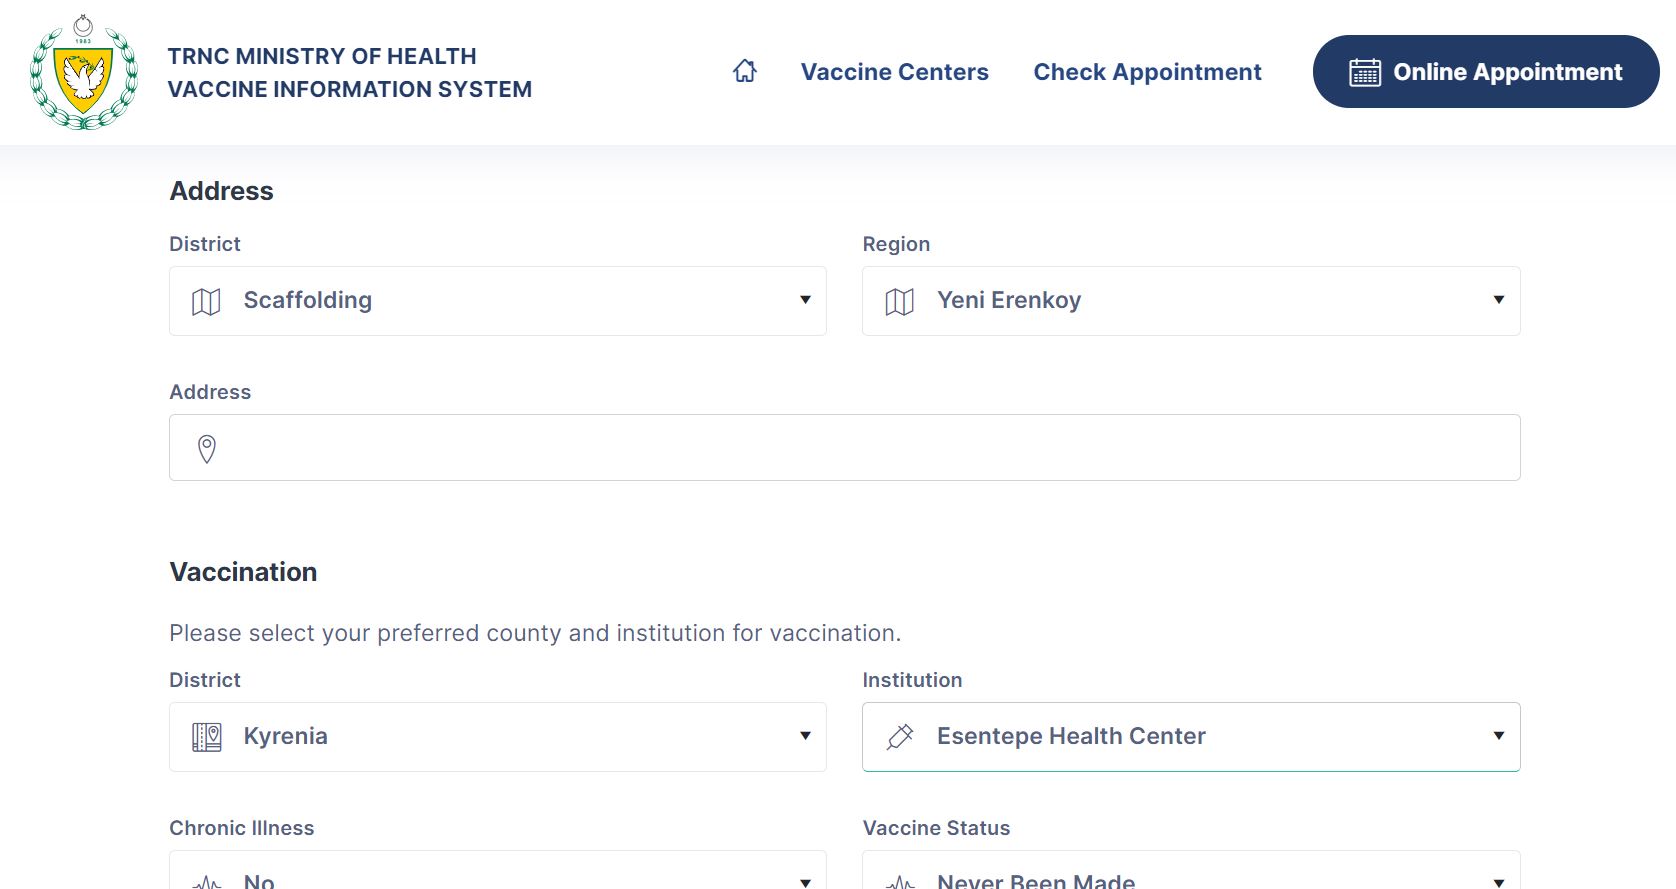Go to Vaccine Centers page
The image size is (1676, 889).
(x=894, y=72)
